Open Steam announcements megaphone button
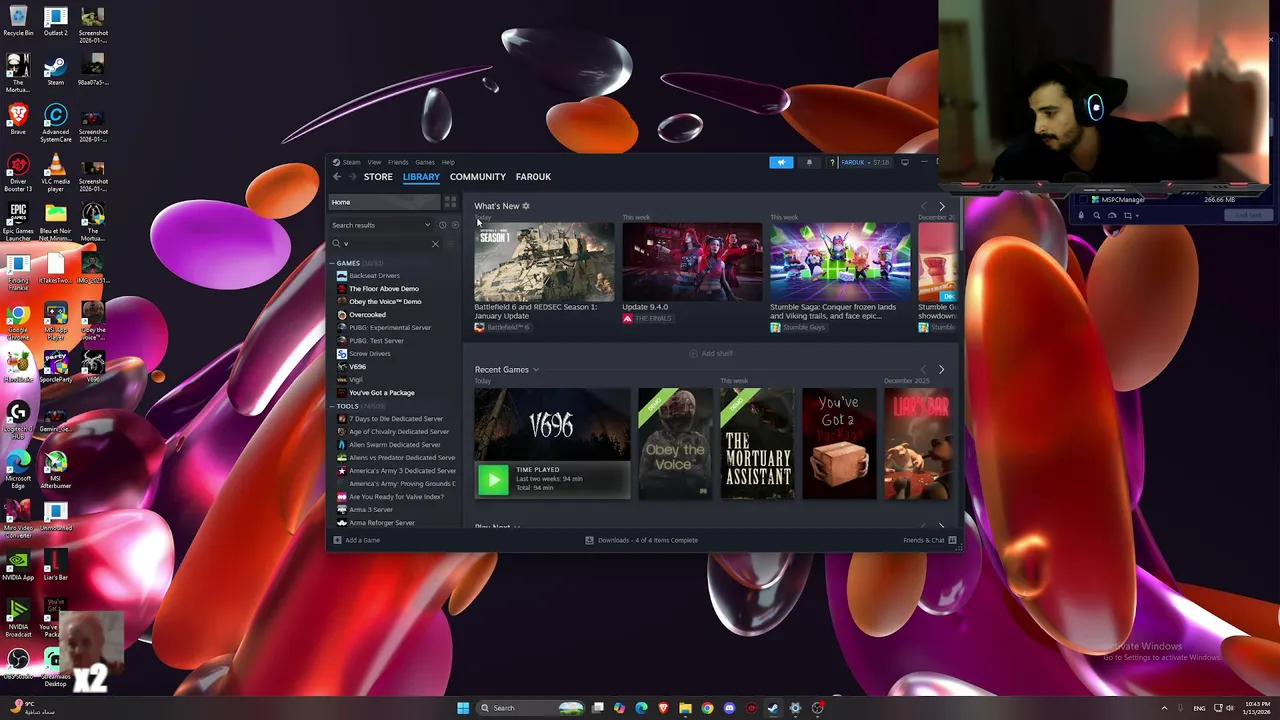 point(781,162)
